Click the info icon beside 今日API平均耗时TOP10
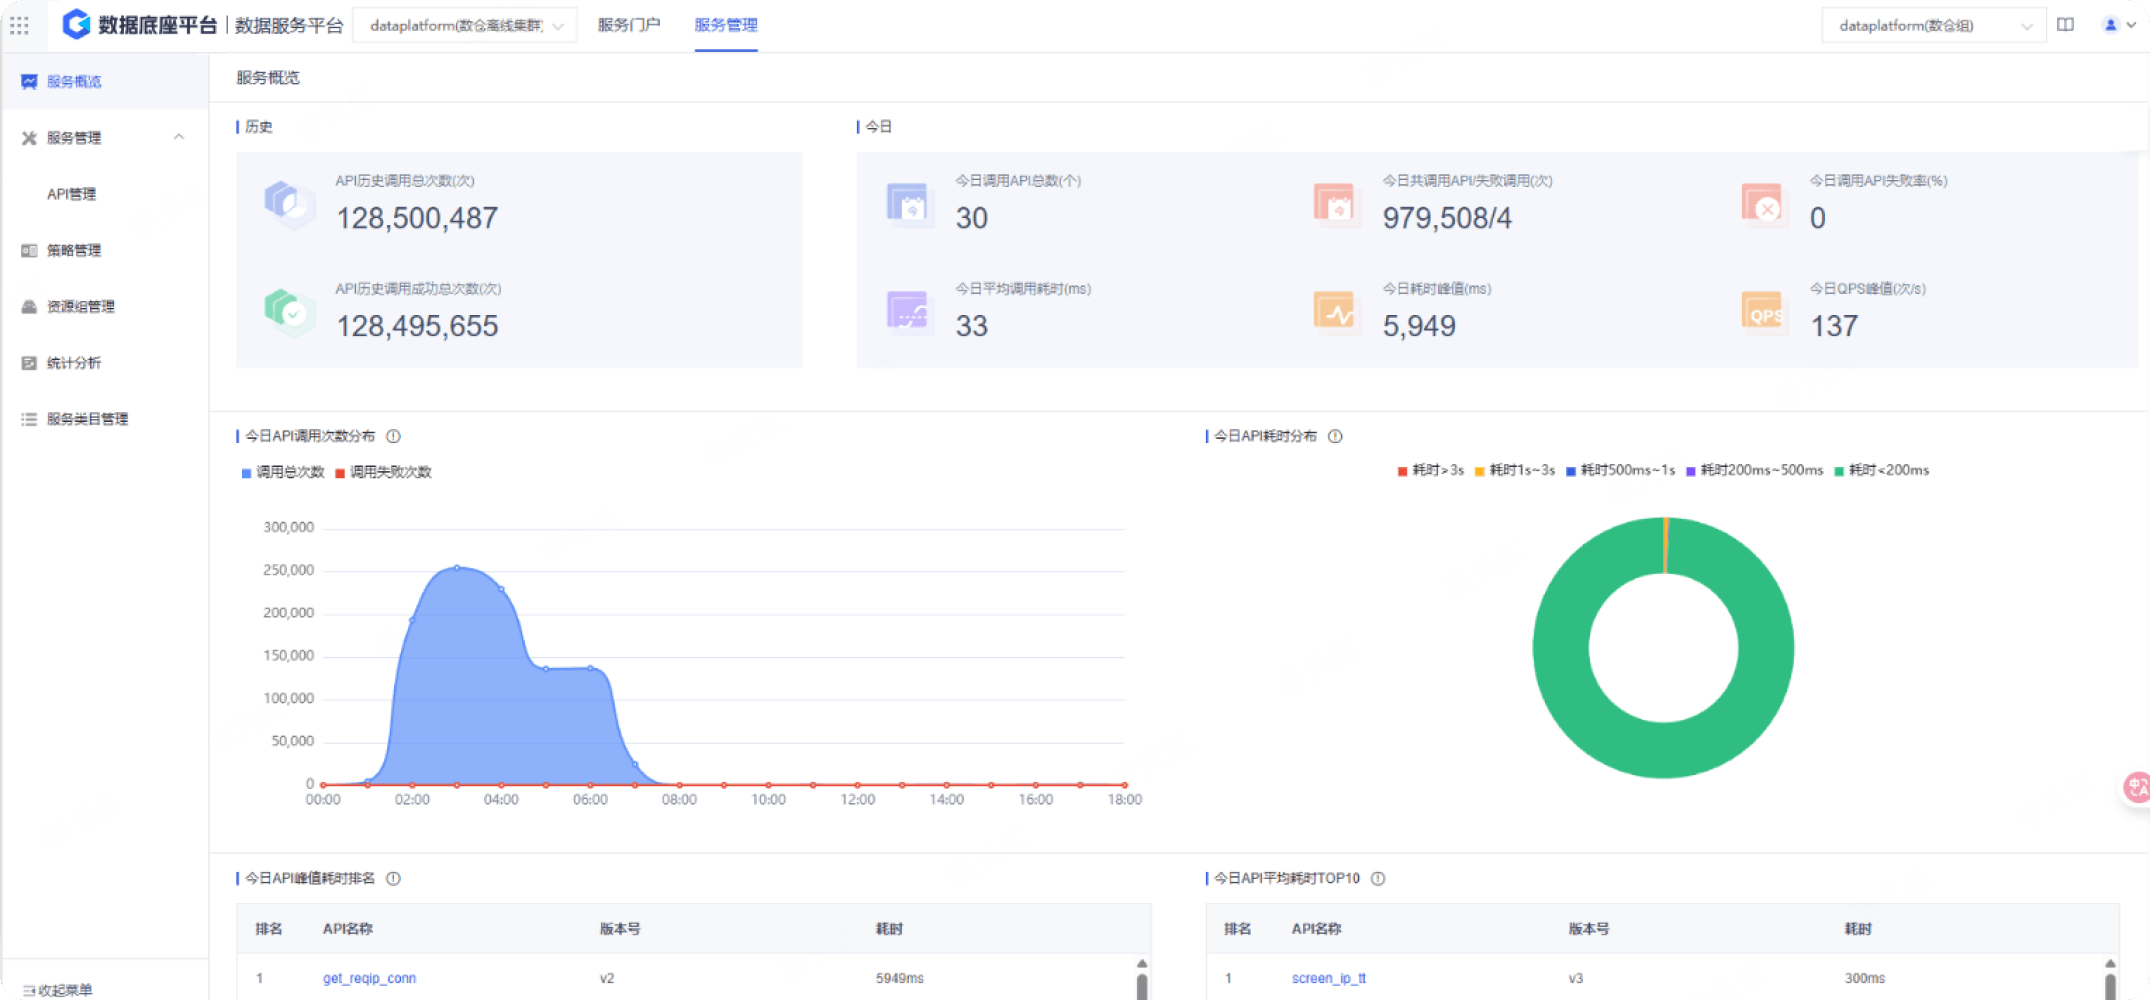 pyautogui.click(x=1378, y=878)
